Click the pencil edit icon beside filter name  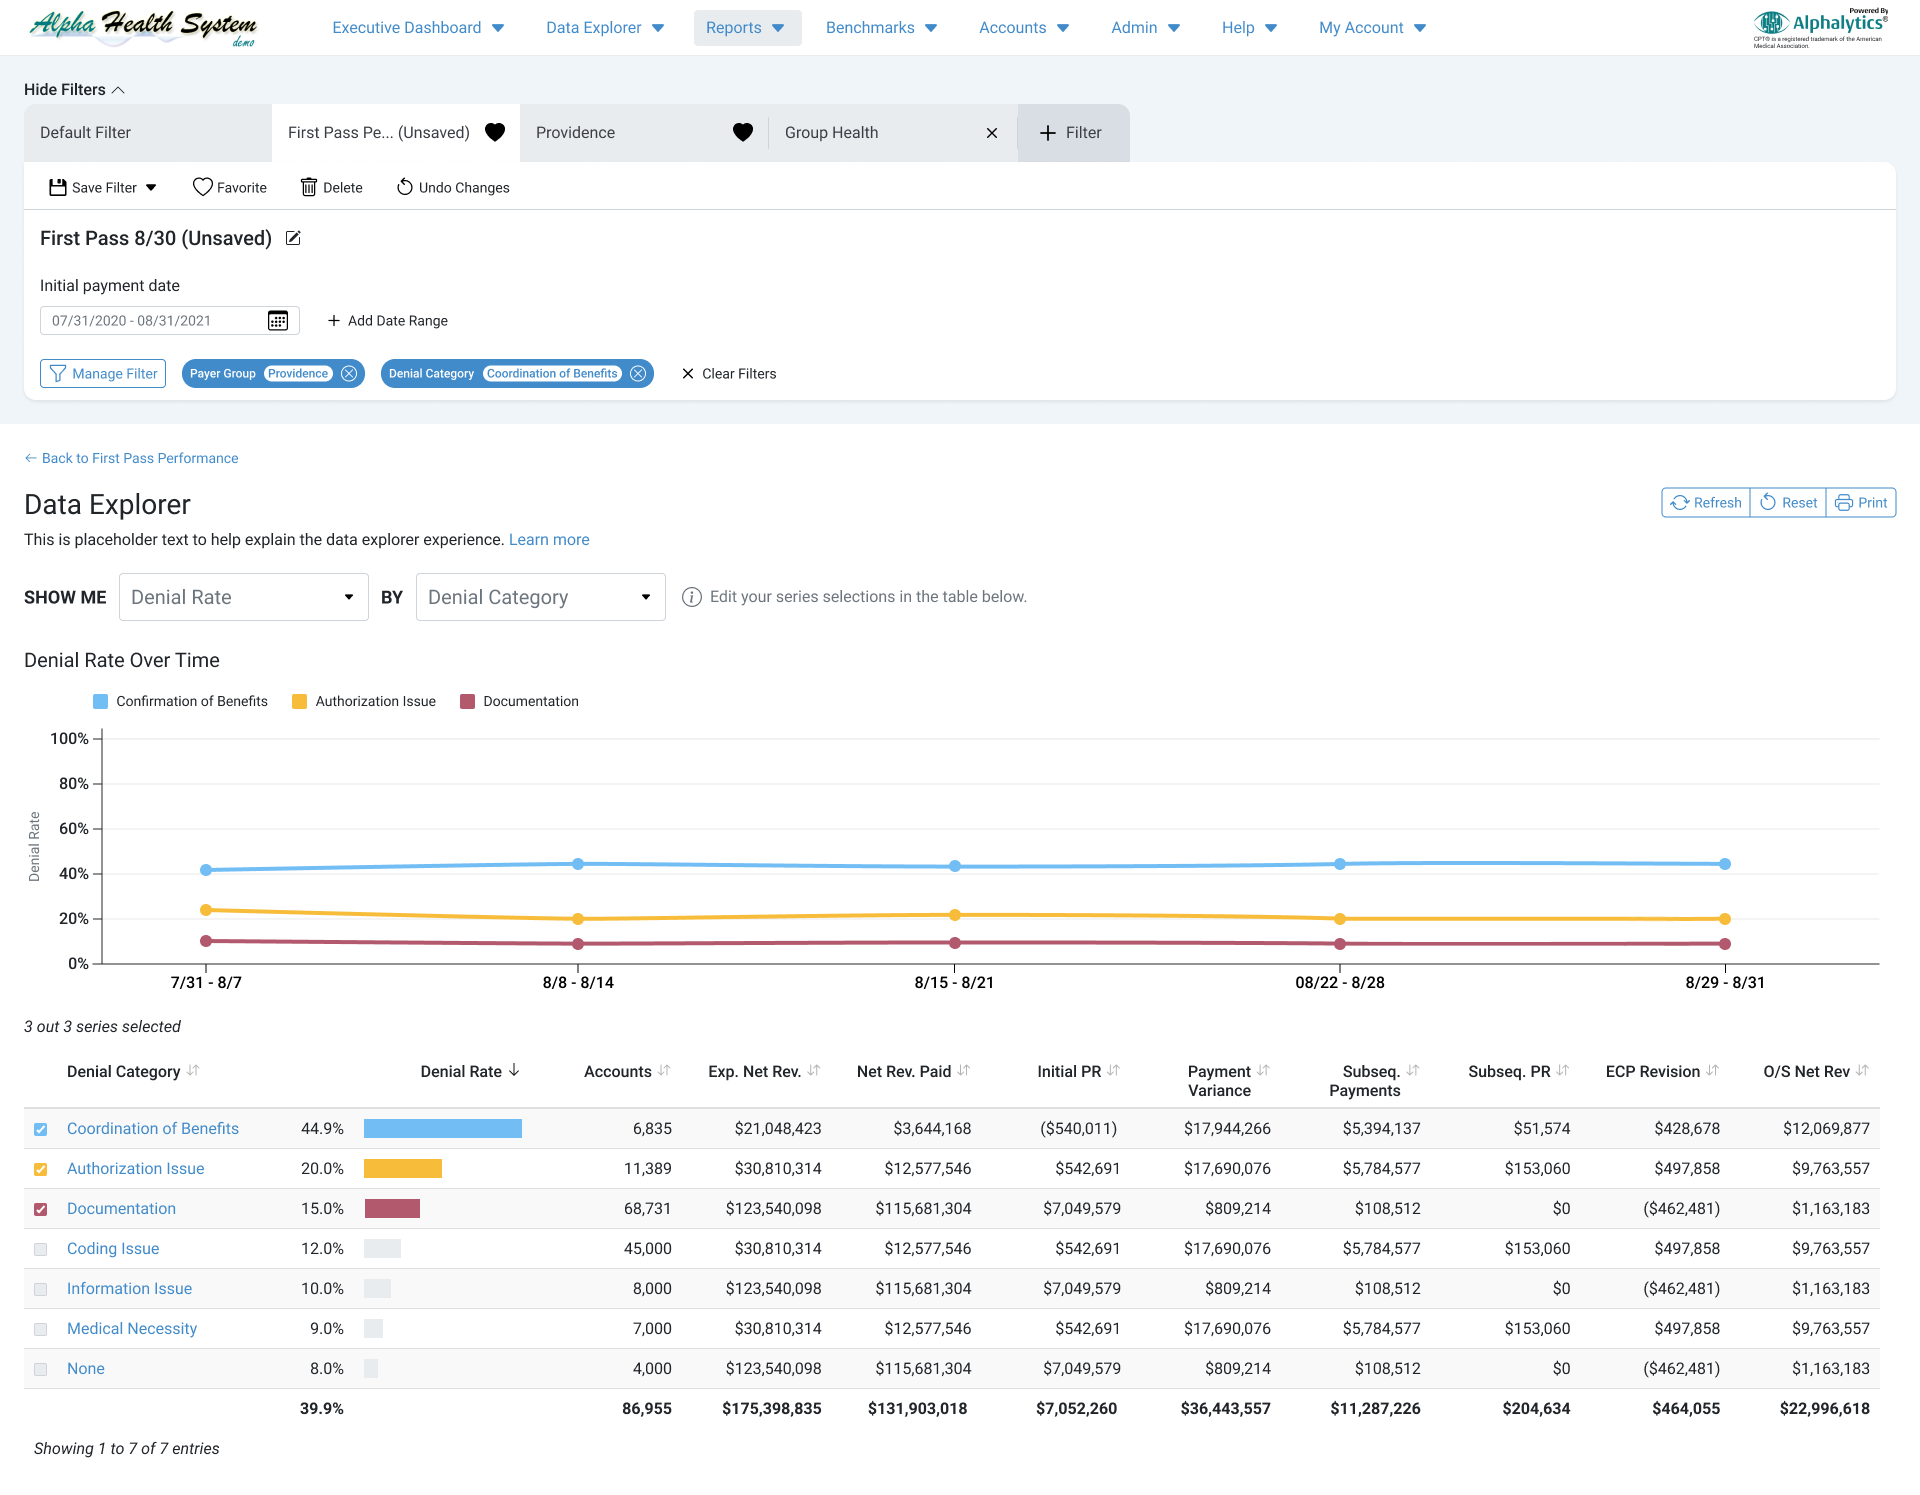tap(293, 238)
